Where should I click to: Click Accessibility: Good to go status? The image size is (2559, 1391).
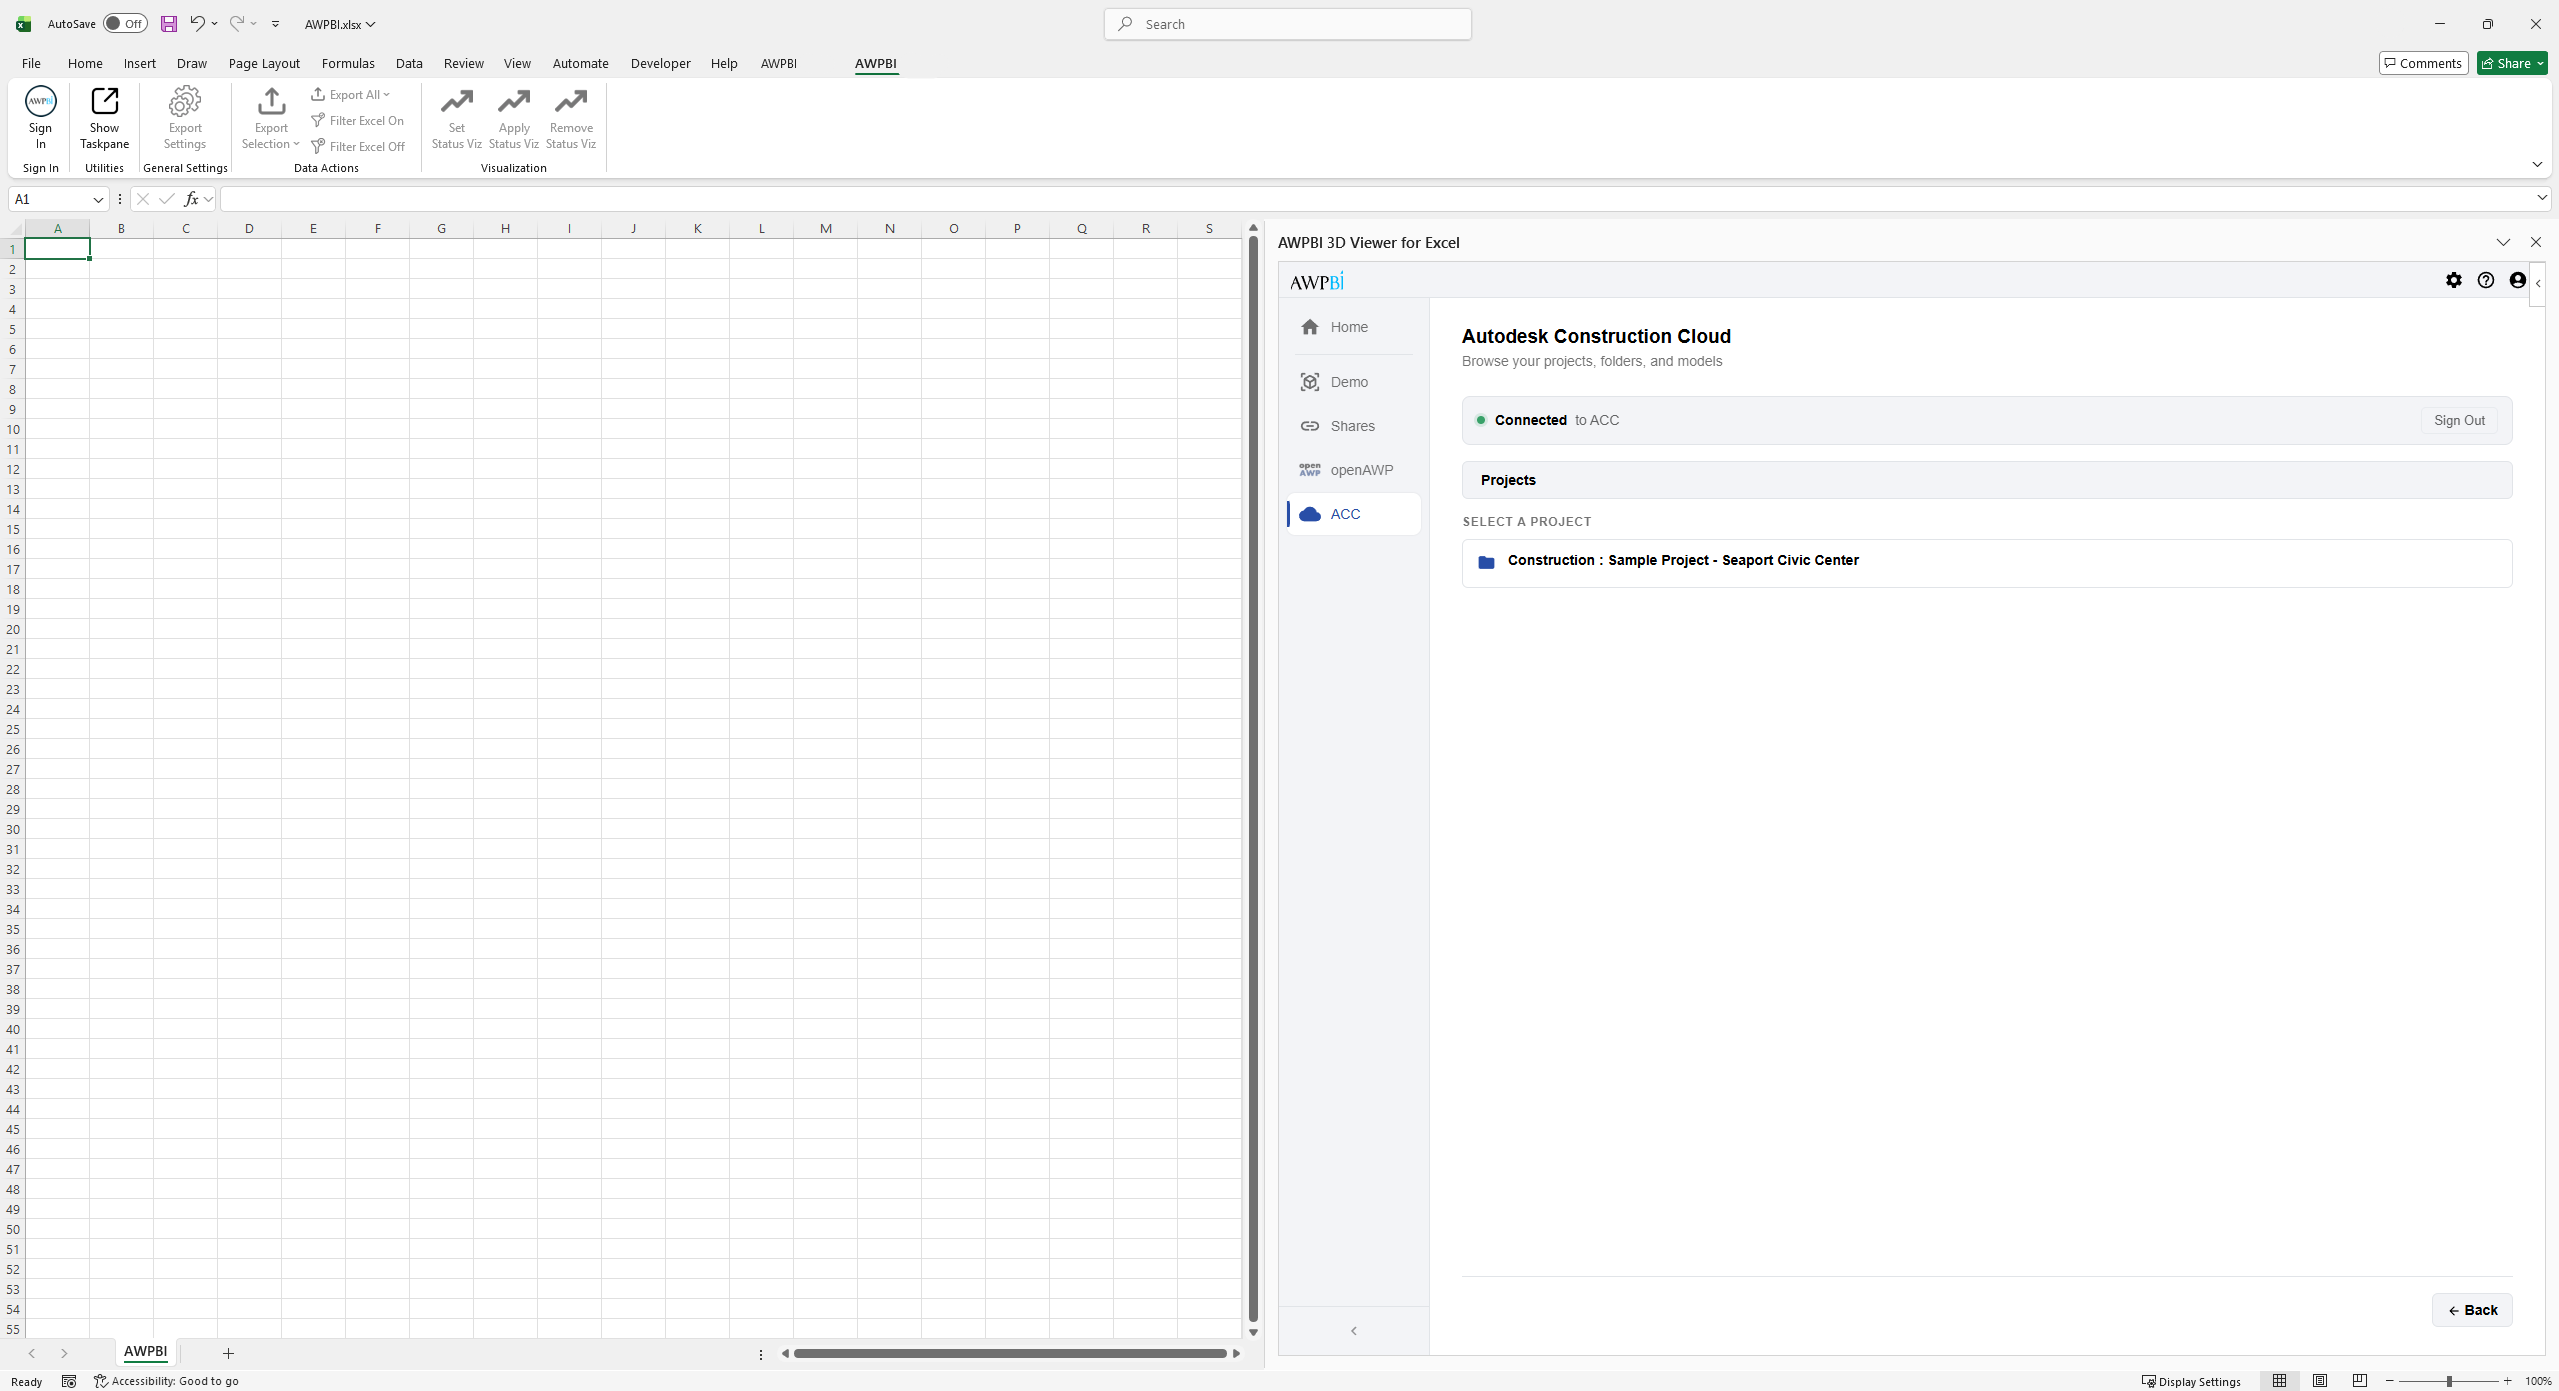point(166,1381)
